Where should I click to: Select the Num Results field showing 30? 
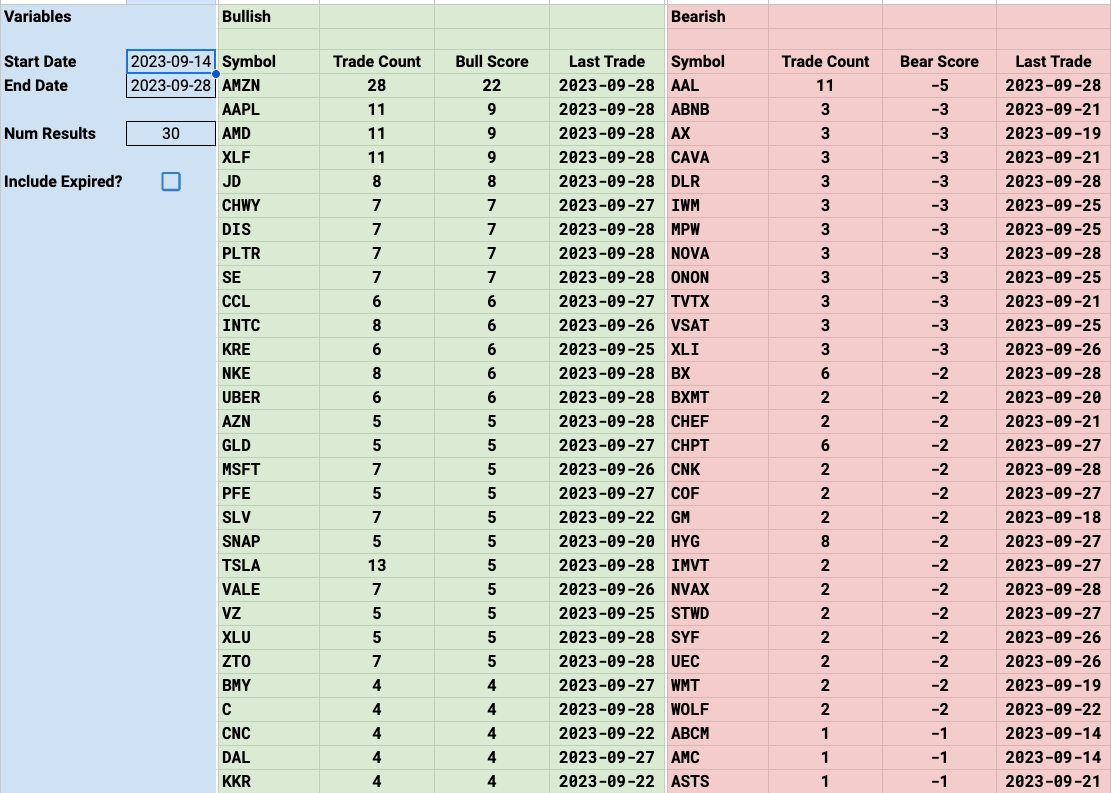[171, 133]
